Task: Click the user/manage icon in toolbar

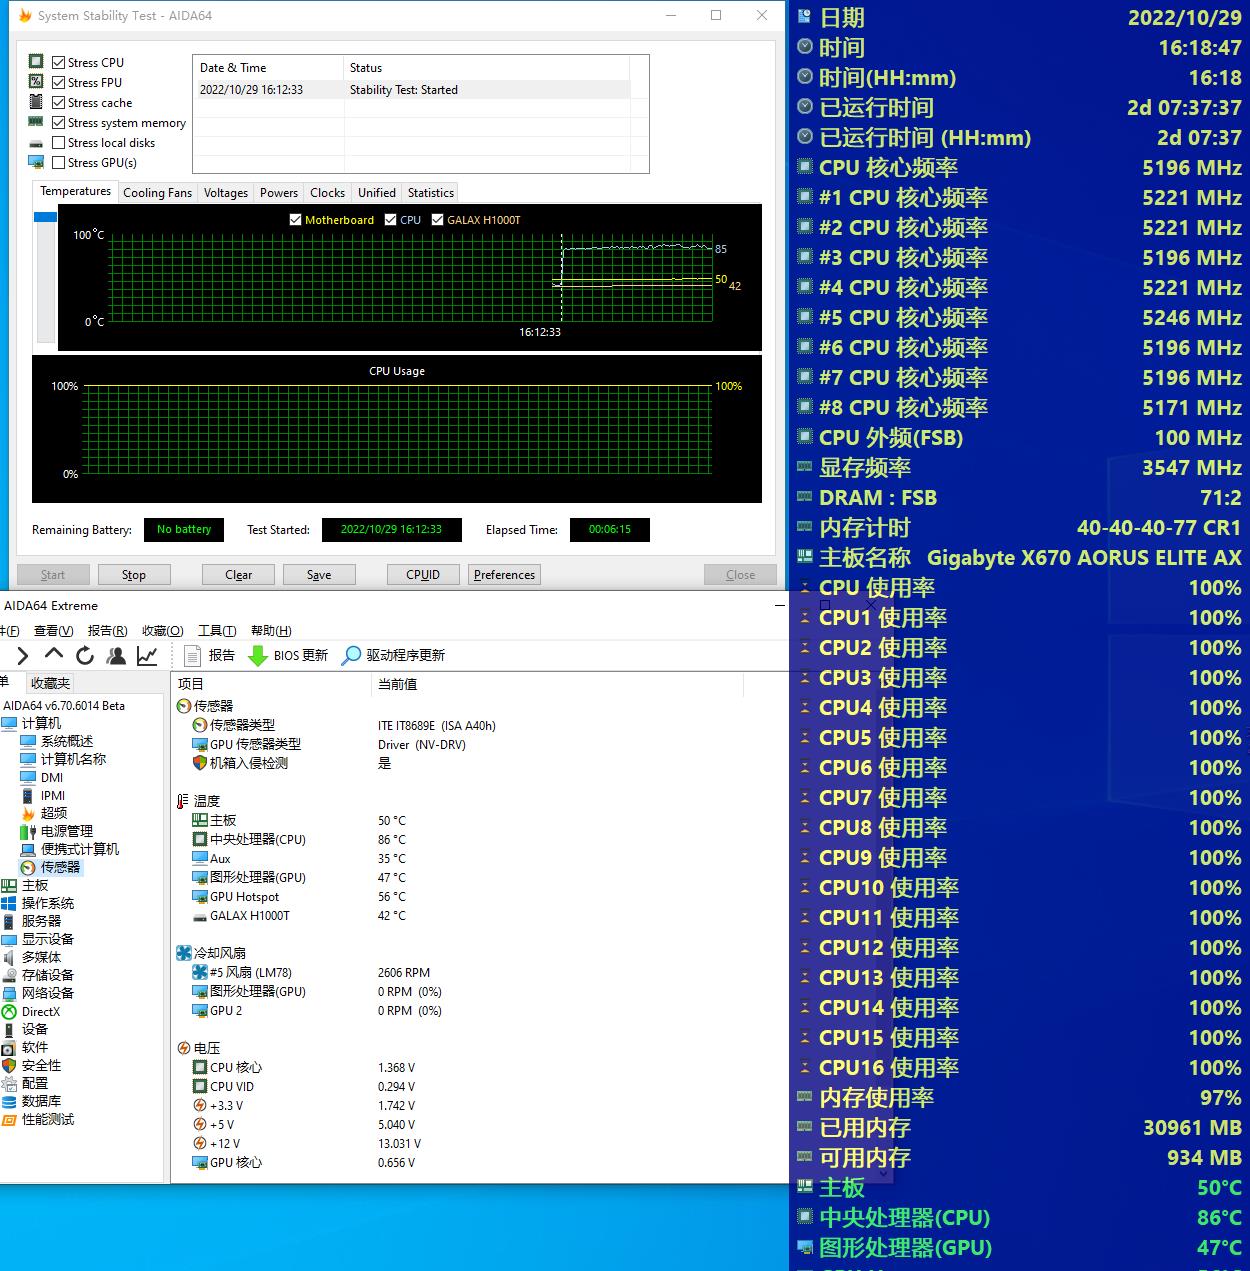Action: coord(116,655)
